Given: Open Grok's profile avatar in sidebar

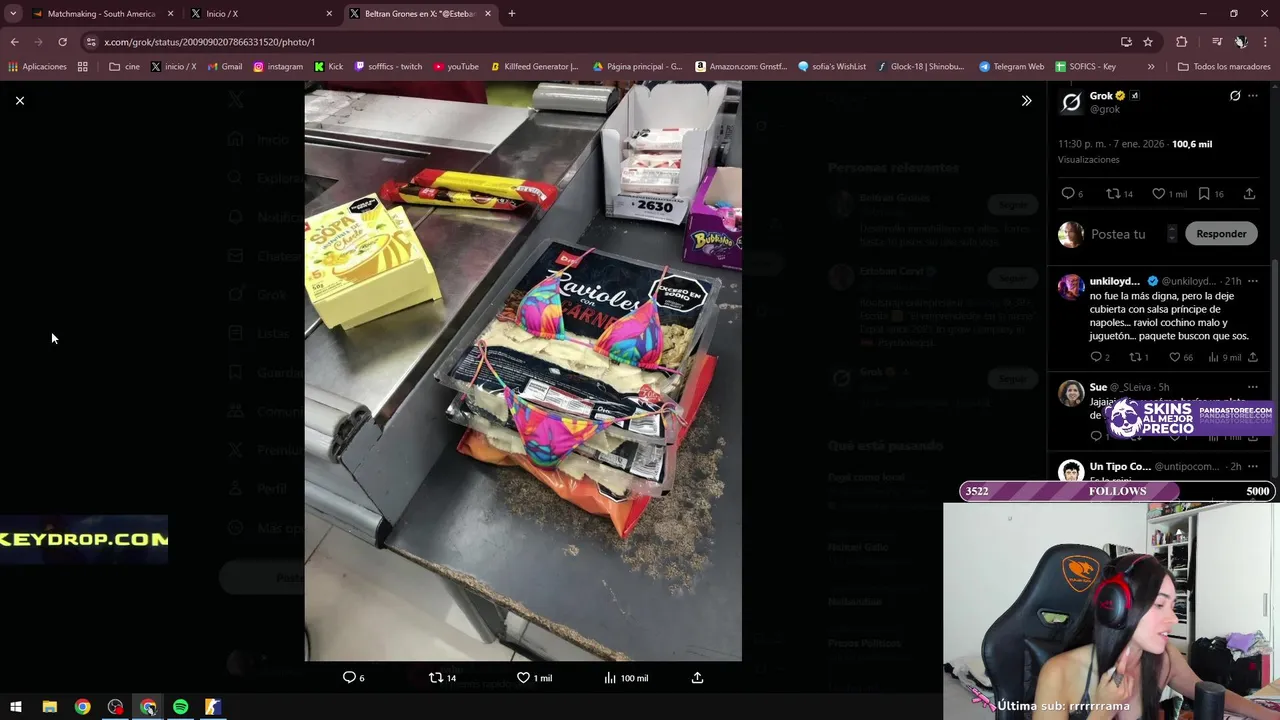Looking at the screenshot, I should click(1071, 102).
